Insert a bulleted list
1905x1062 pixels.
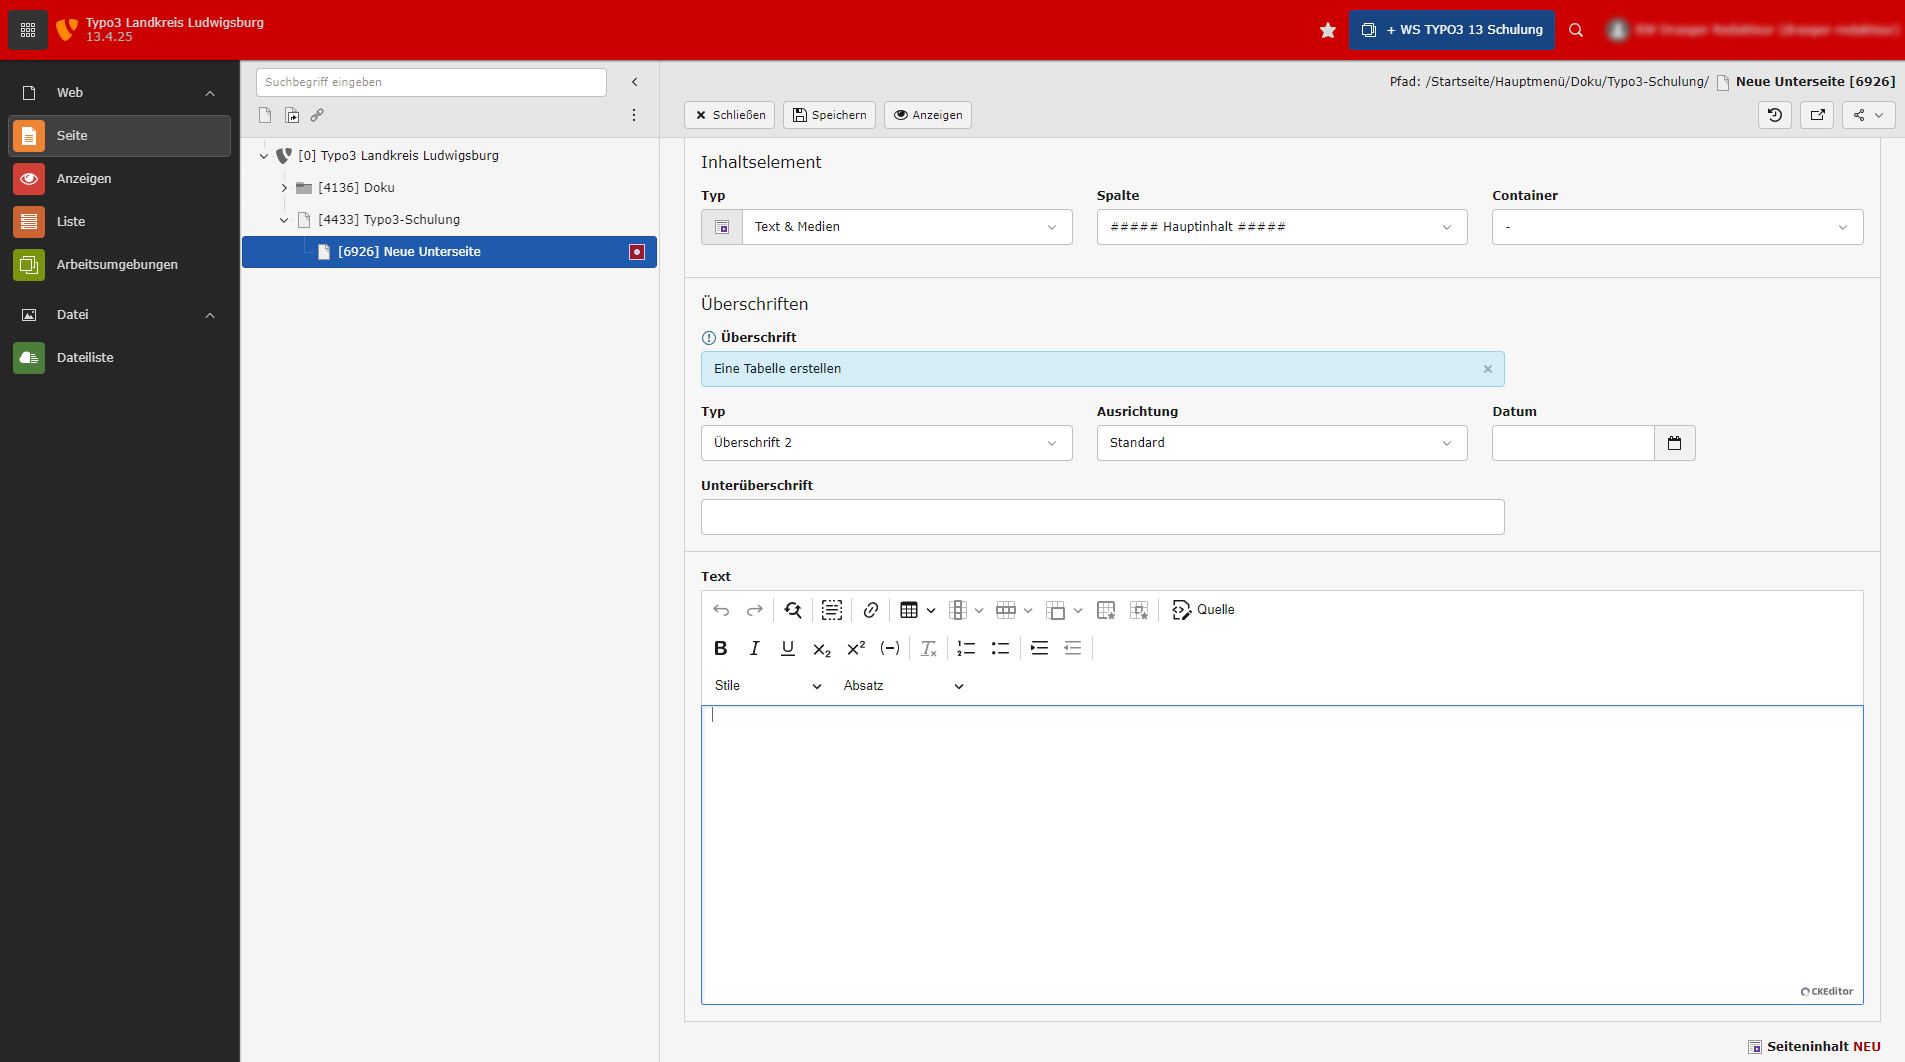tap(1000, 649)
